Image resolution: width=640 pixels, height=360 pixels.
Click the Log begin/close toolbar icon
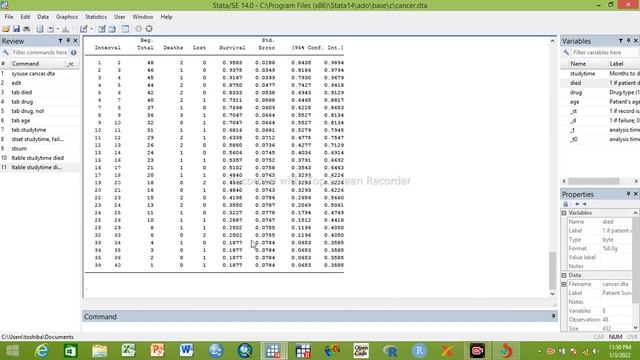click(40, 29)
